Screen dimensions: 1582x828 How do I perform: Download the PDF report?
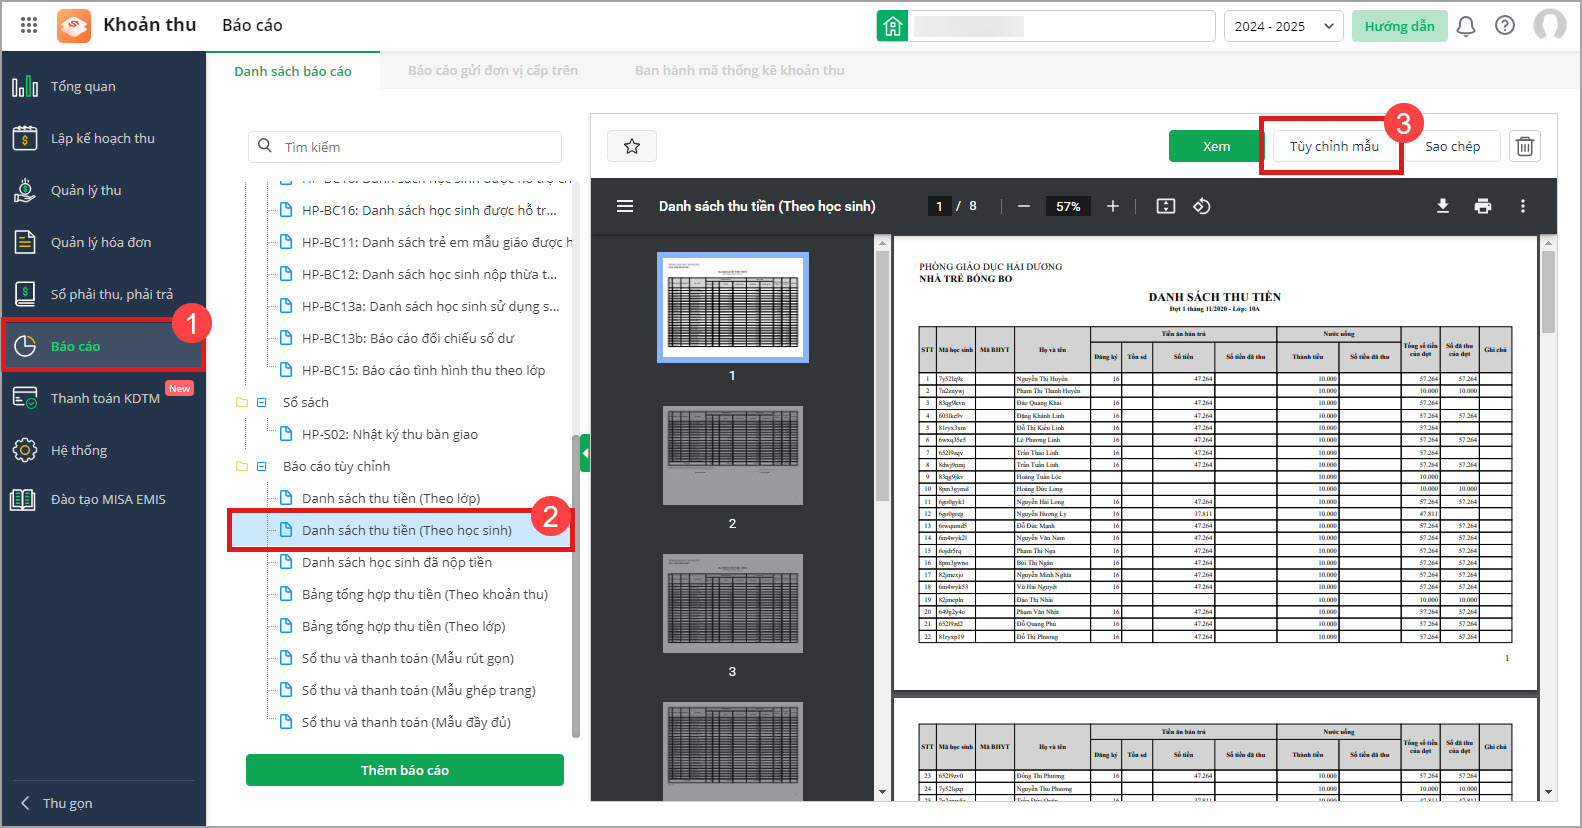[1442, 206]
